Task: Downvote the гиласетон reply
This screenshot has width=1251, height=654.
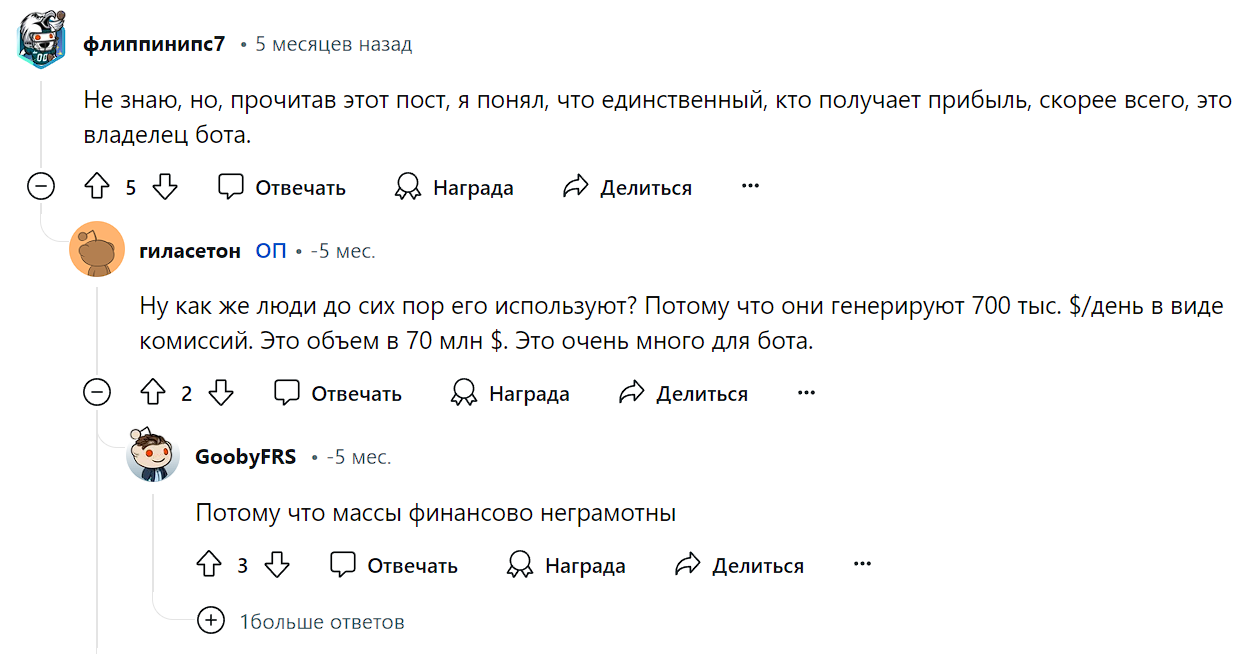Action: 221,393
